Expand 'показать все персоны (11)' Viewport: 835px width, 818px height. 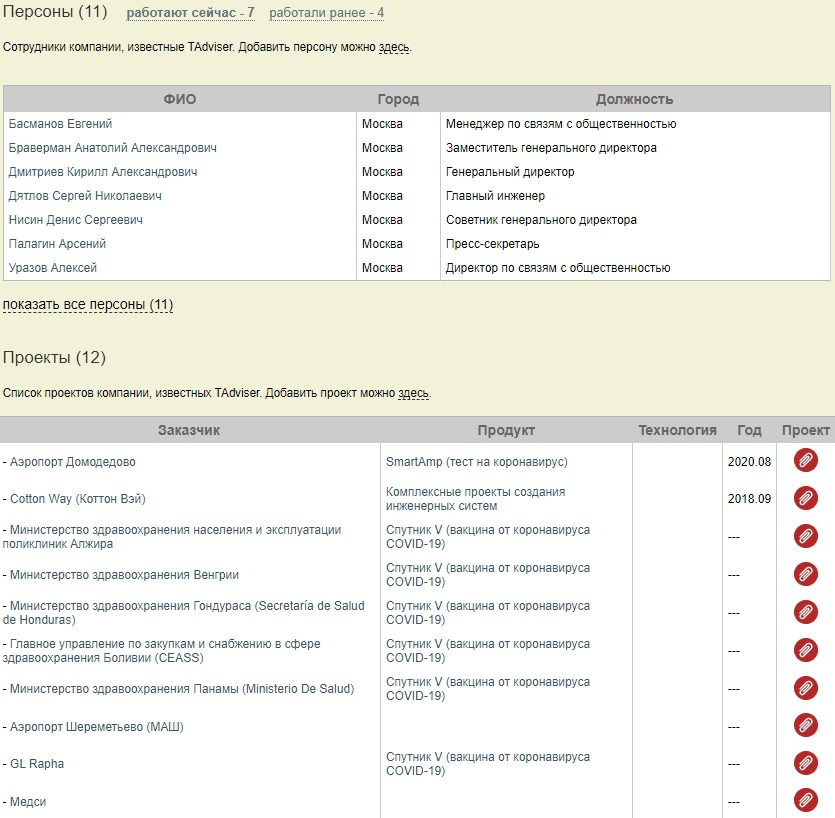[88, 304]
